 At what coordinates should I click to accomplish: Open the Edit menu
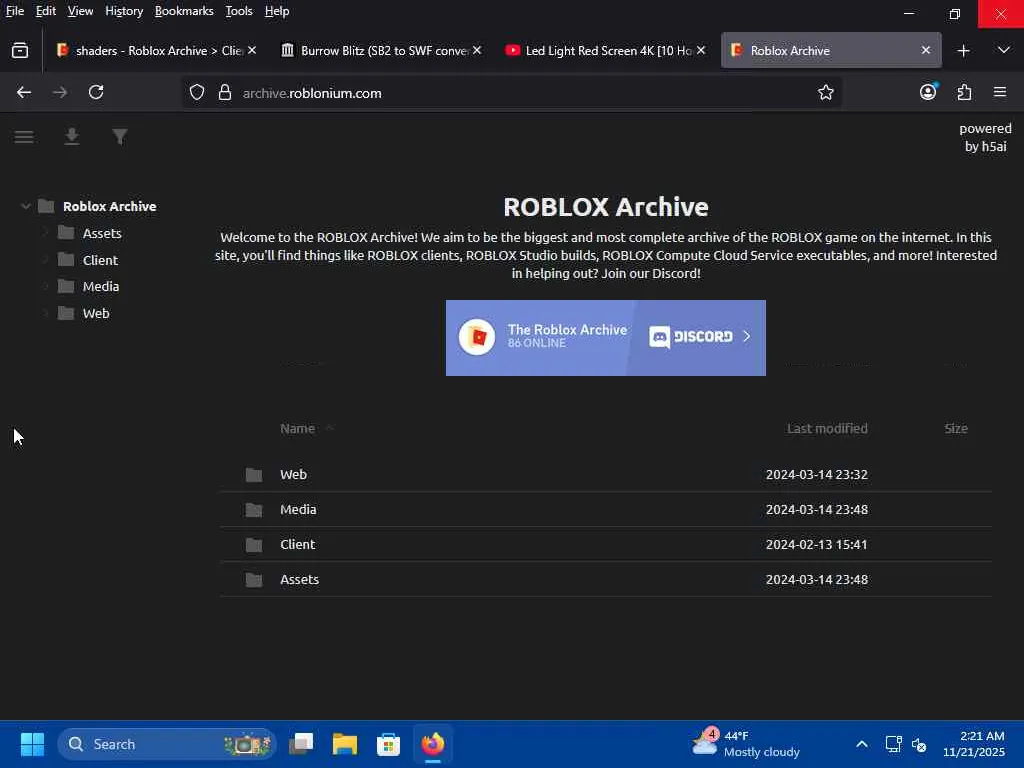46,11
